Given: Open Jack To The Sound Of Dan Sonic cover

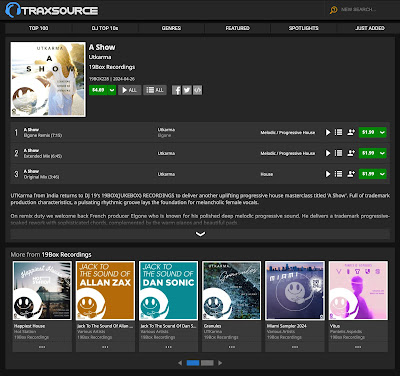Looking at the screenshot, I should 168,291.
